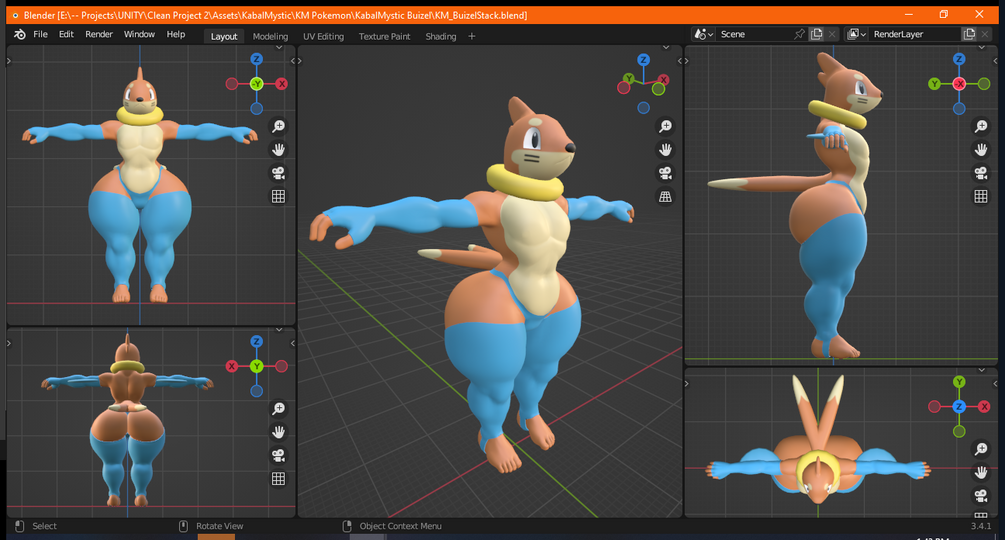Expand the toolbar arrow of the back view viewport

(9, 343)
